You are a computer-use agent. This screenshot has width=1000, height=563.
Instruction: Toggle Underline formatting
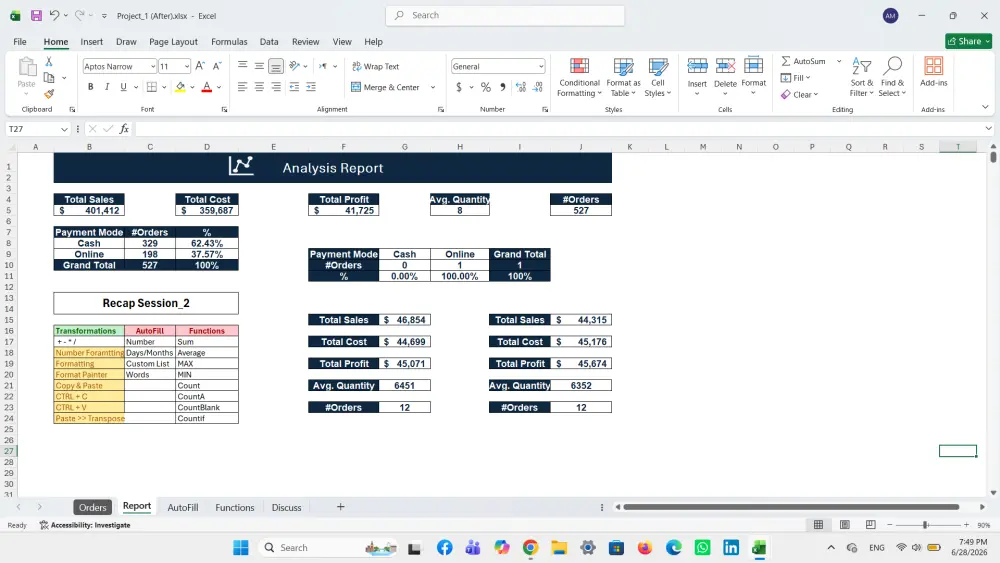click(x=123, y=87)
